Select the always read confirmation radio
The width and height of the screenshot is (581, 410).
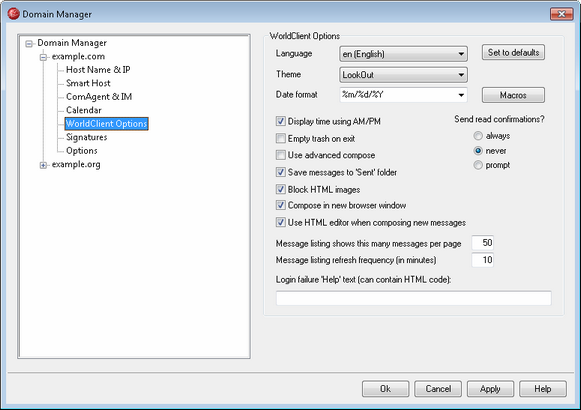pyautogui.click(x=478, y=136)
